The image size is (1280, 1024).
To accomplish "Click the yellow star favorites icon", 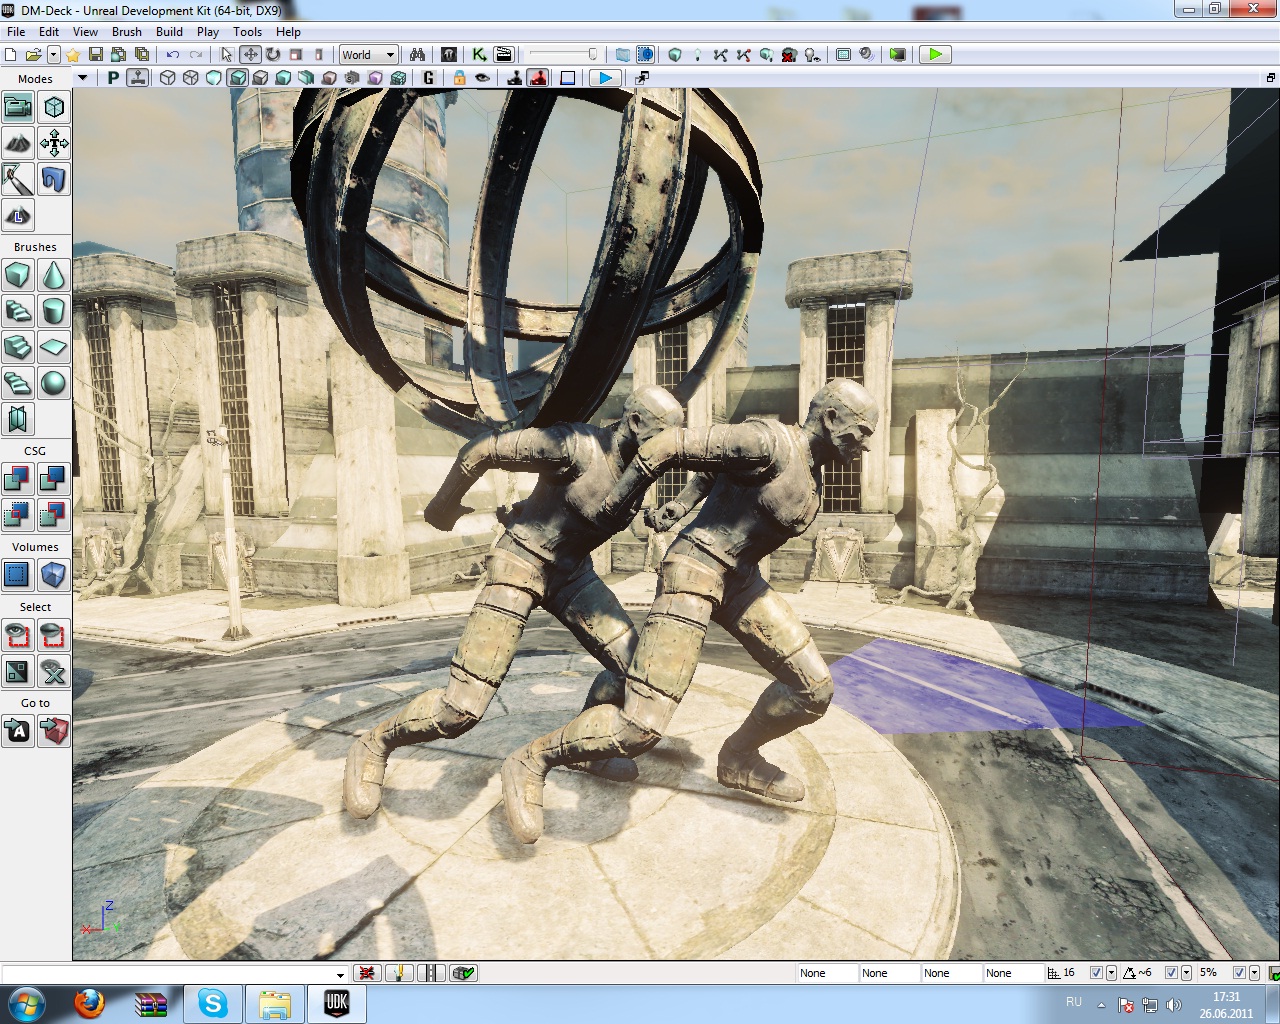I will coord(73,55).
